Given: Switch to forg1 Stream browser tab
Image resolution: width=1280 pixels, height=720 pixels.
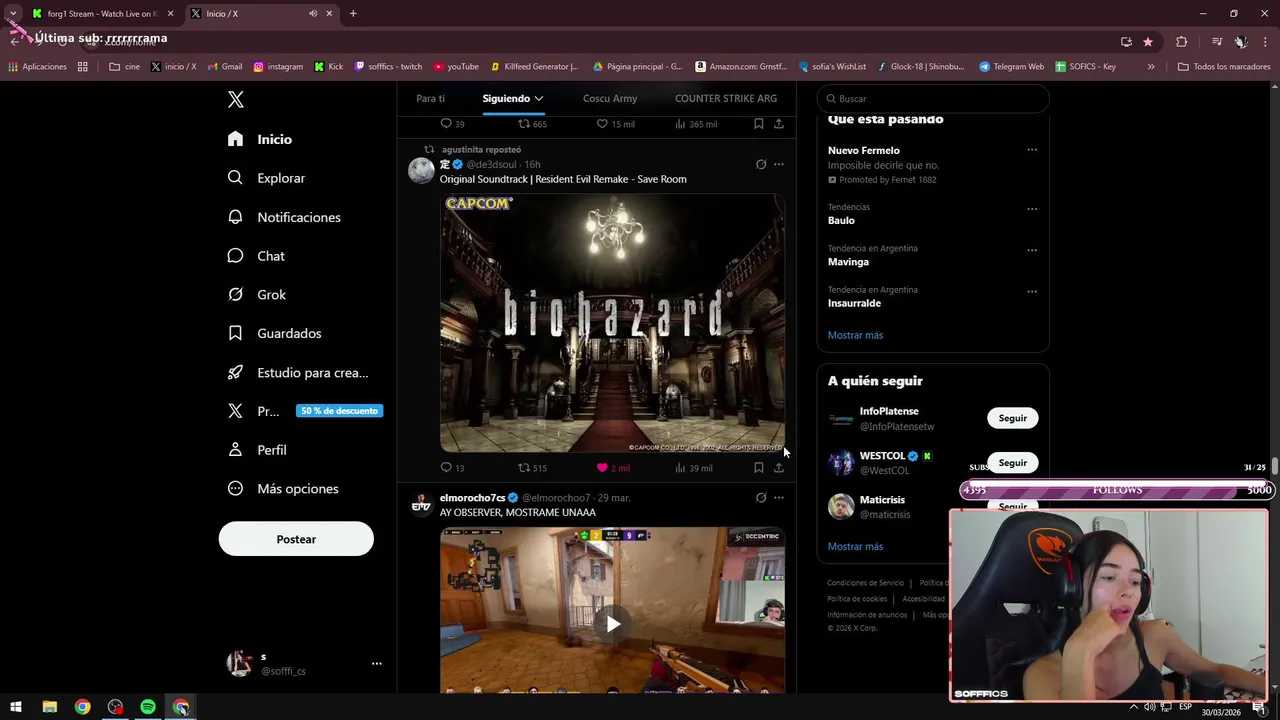Looking at the screenshot, I should [103, 13].
